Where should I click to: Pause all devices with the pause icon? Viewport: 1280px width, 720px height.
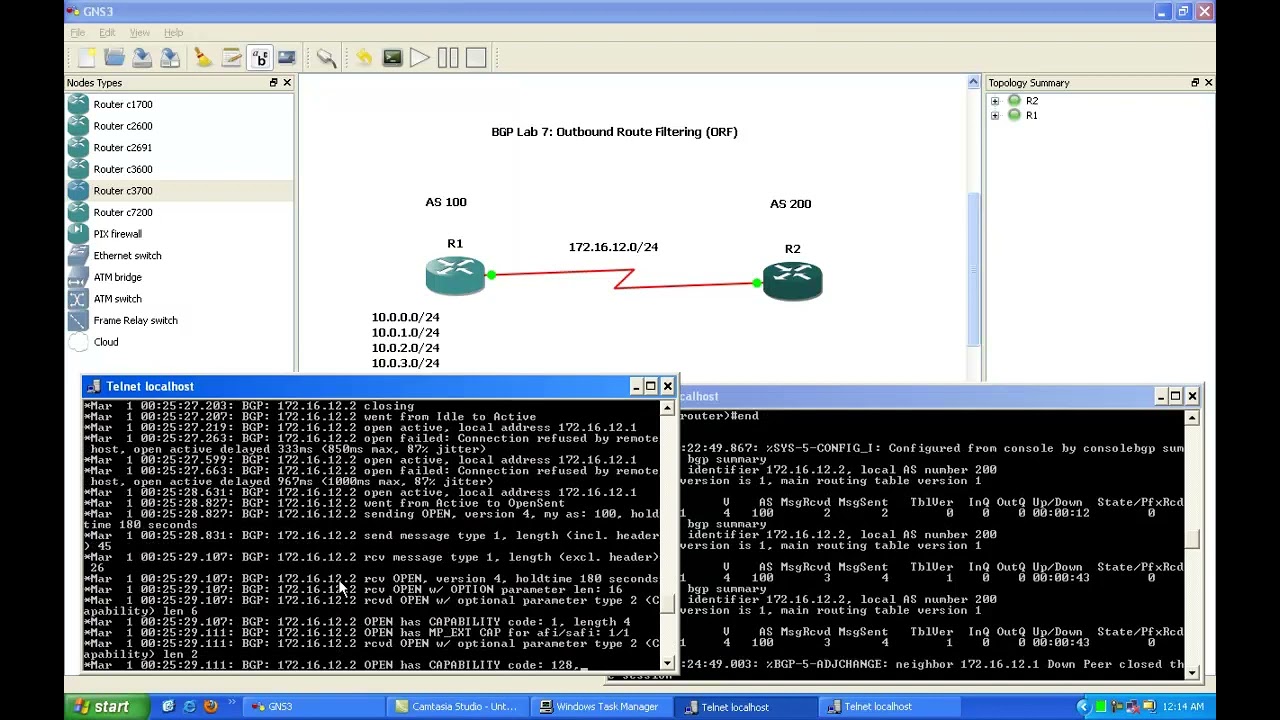(448, 58)
